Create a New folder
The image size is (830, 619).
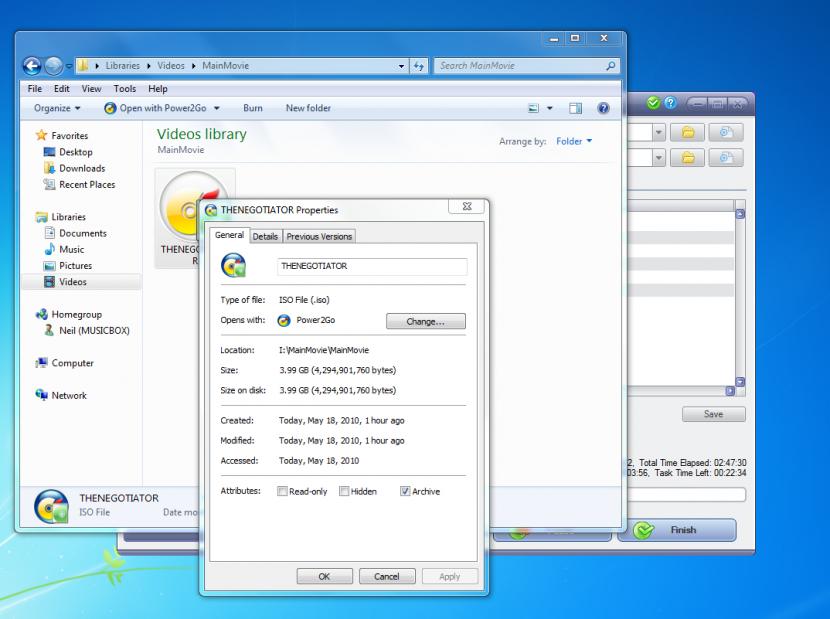(x=308, y=108)
